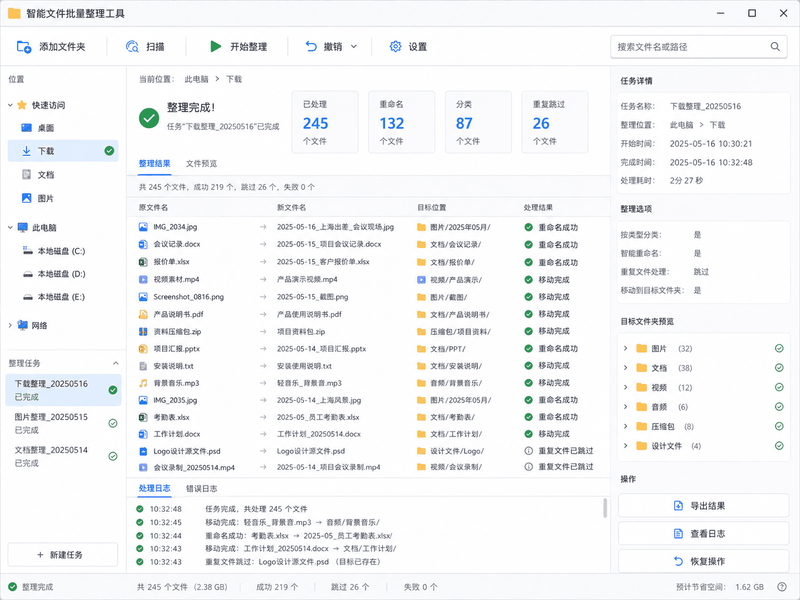
Task: Click the check mark beside 压缩包 (8) folder
Action: pyautogui.click(x=779, y=427)
